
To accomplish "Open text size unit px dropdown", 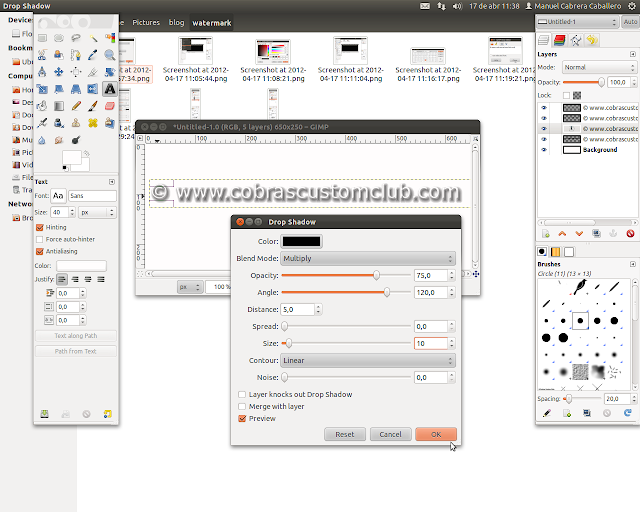I will tap(97, 212).
